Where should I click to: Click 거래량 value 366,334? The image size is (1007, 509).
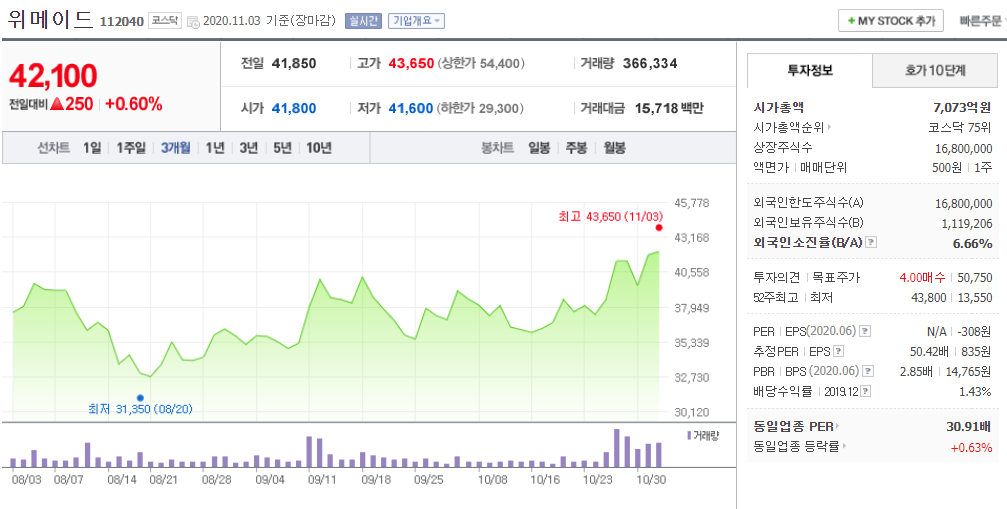tap(650, 64)
